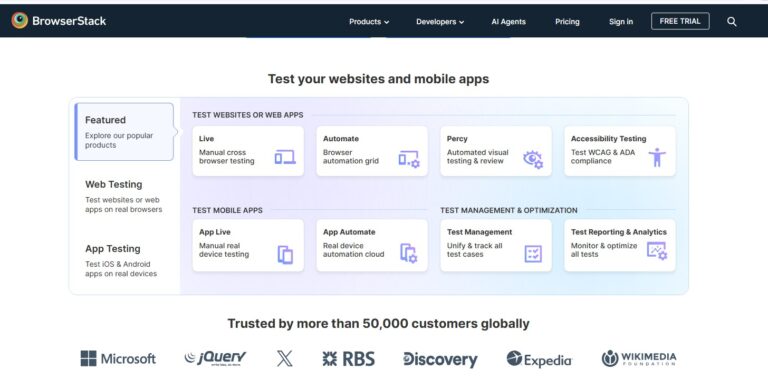Open the Automate title link

click(x=341, y=139)
